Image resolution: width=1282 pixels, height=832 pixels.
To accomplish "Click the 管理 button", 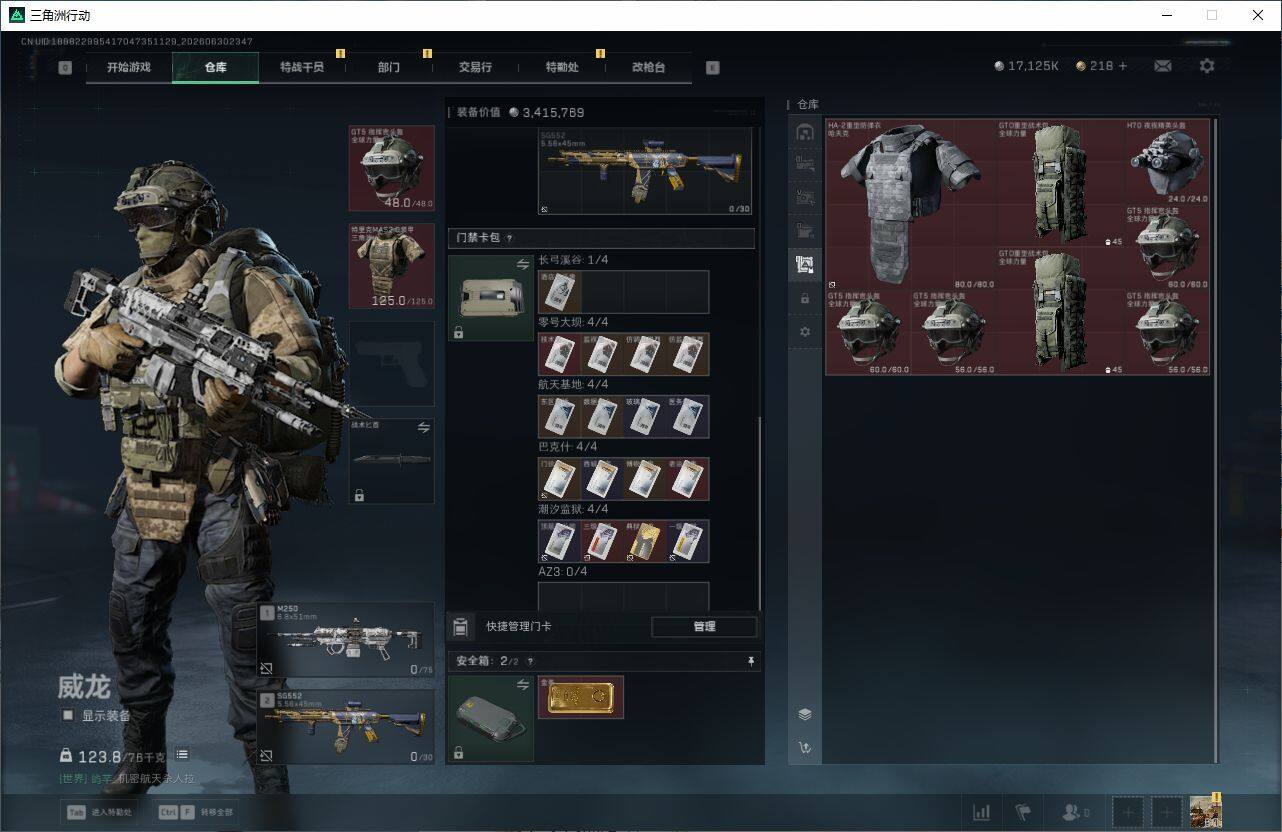I will click(704, 627).
